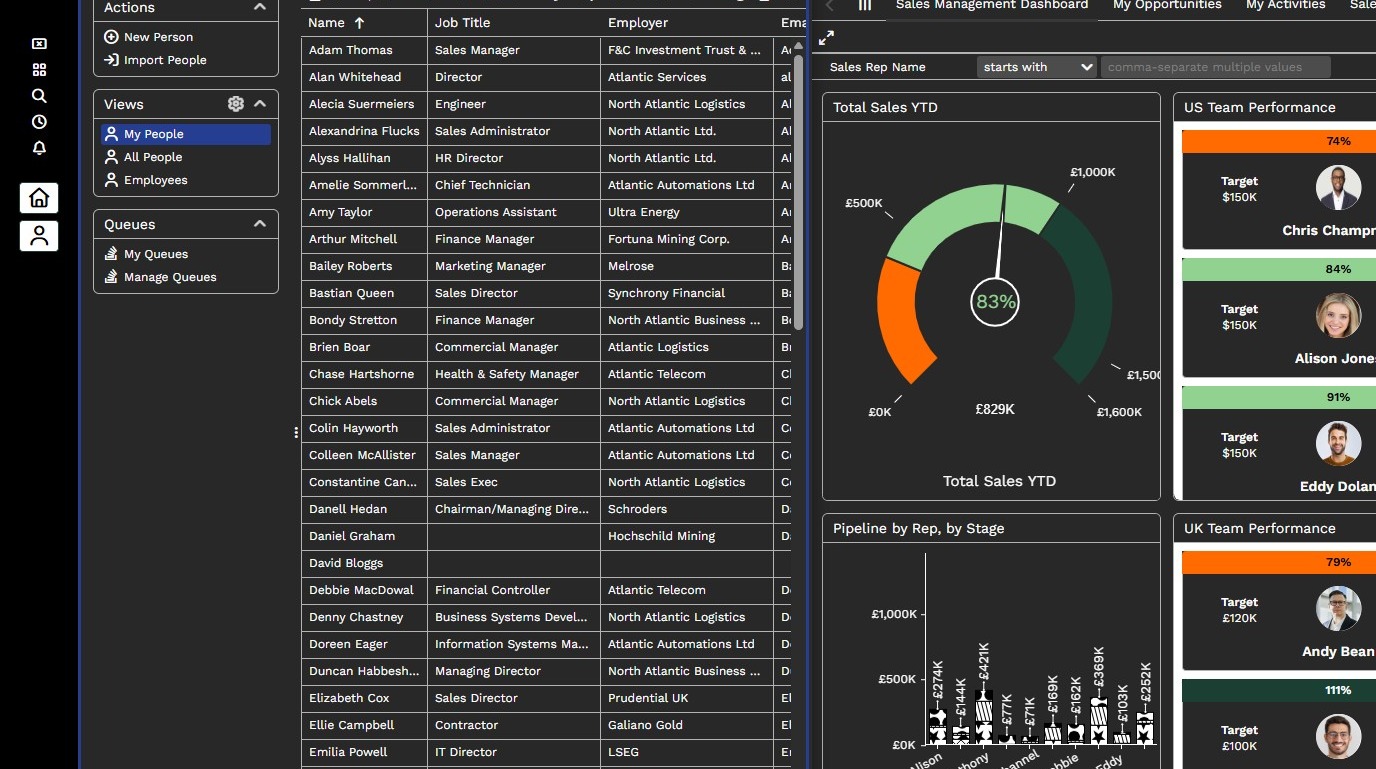Click the orange segment of the sales gauge
This screenshot has width=1376, height=769.
(902, 320)
